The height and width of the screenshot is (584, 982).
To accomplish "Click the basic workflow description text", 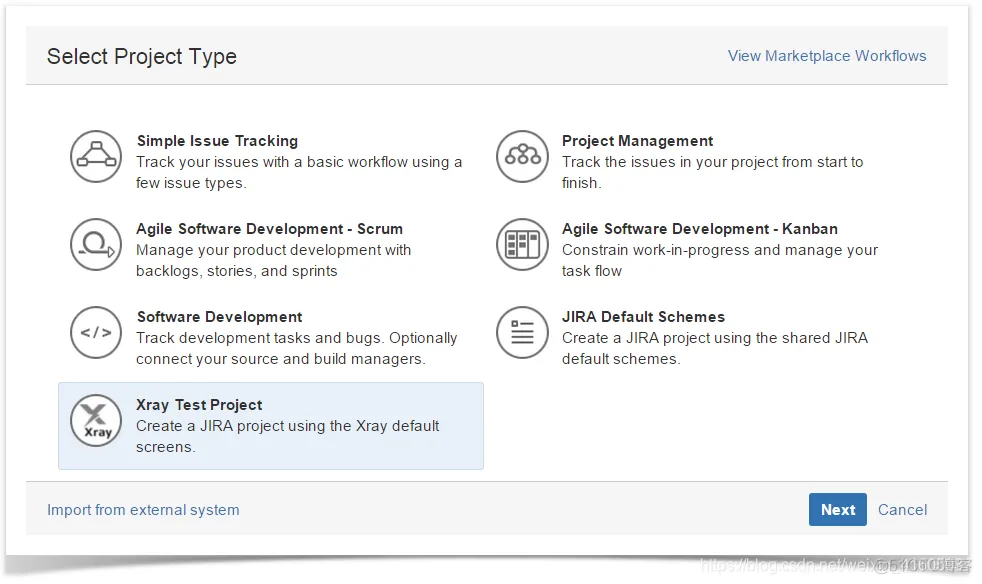I will (x=299, y=172).
